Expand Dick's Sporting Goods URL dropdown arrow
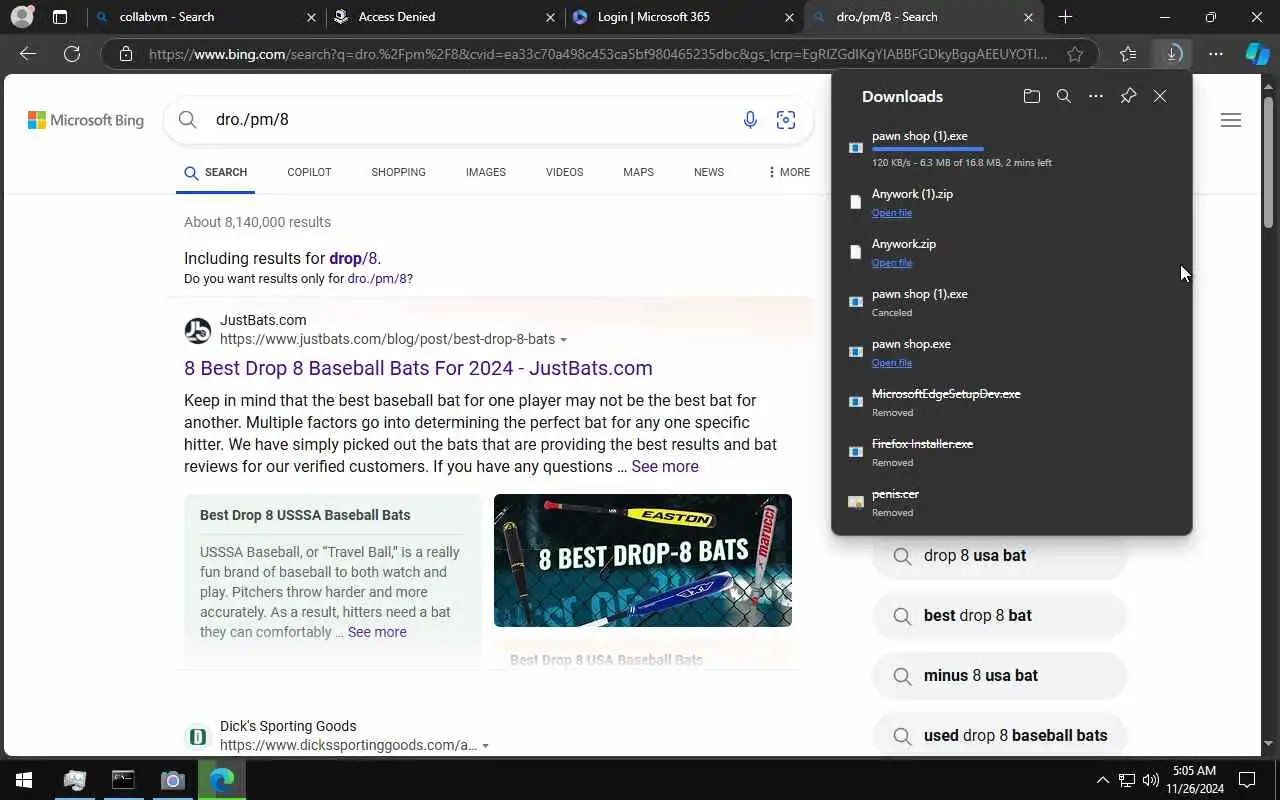Image resolution: width=1280 pixels, height=800 pixels. [x=485, y=746]
